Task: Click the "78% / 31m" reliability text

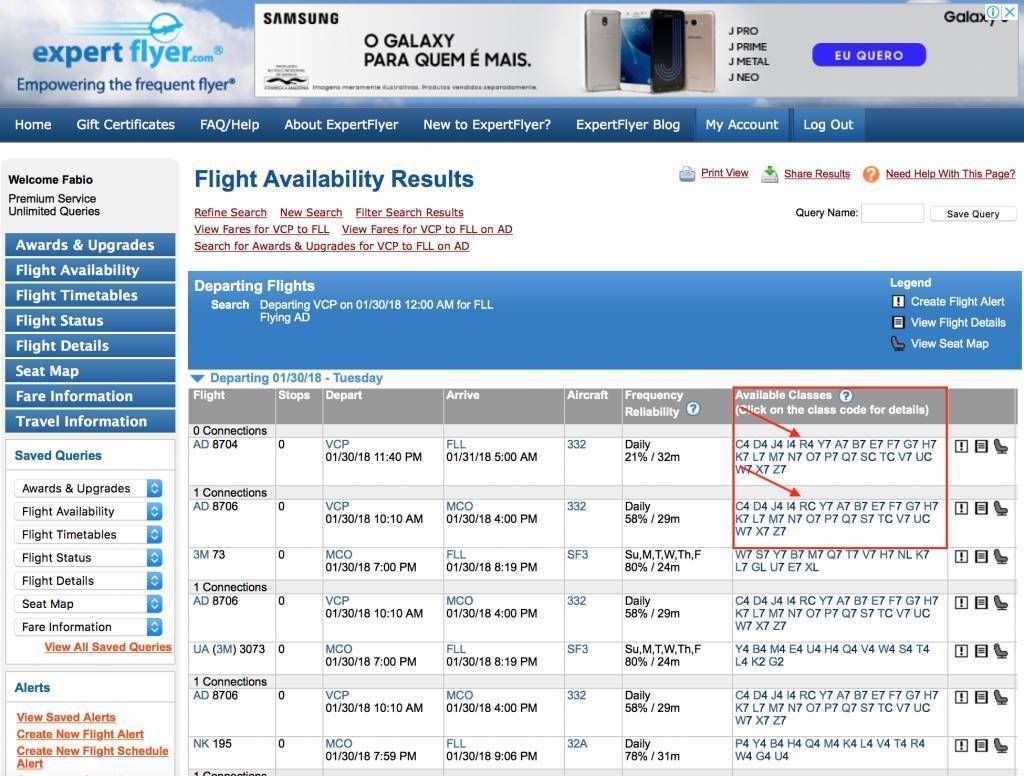Action: [x=652, y=756]
